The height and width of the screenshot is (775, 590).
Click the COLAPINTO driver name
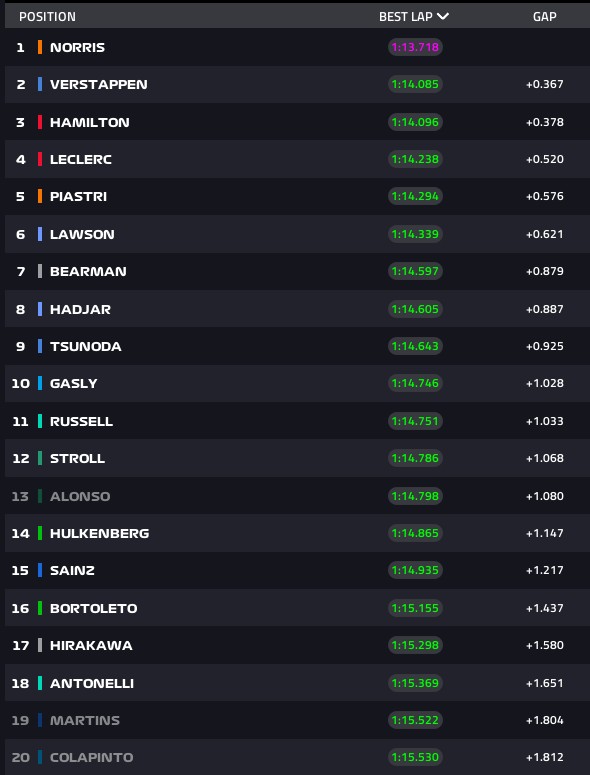(91, 757)
